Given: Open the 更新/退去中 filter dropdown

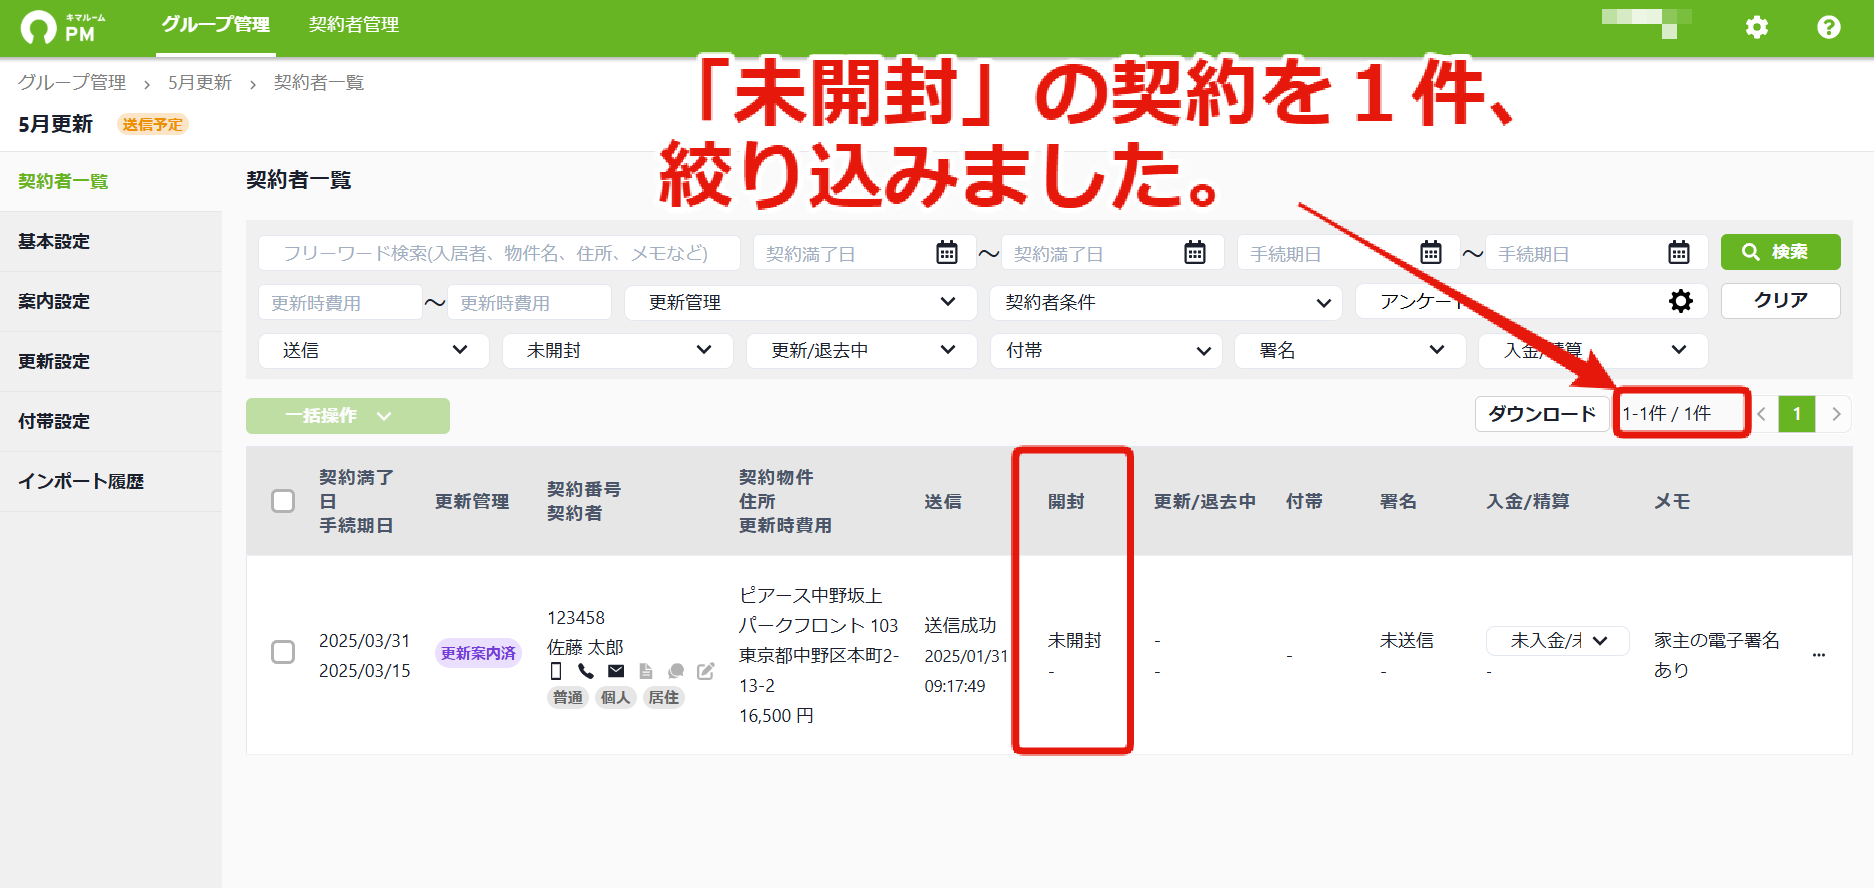Looking at the screenshot, I should [x=862, y=350].
